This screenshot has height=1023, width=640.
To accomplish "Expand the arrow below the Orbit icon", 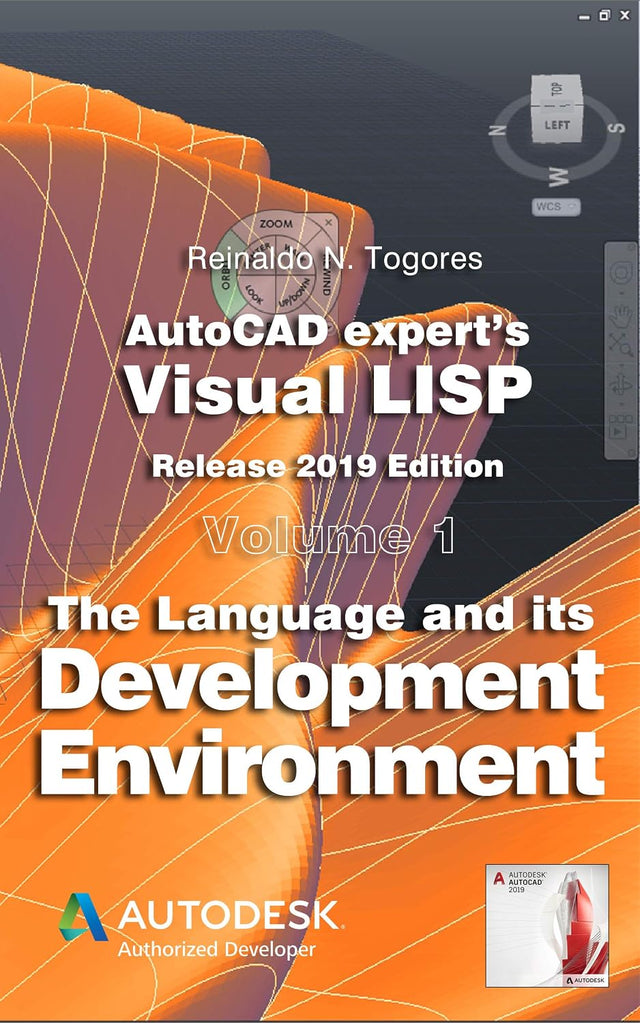I will 622,402.
